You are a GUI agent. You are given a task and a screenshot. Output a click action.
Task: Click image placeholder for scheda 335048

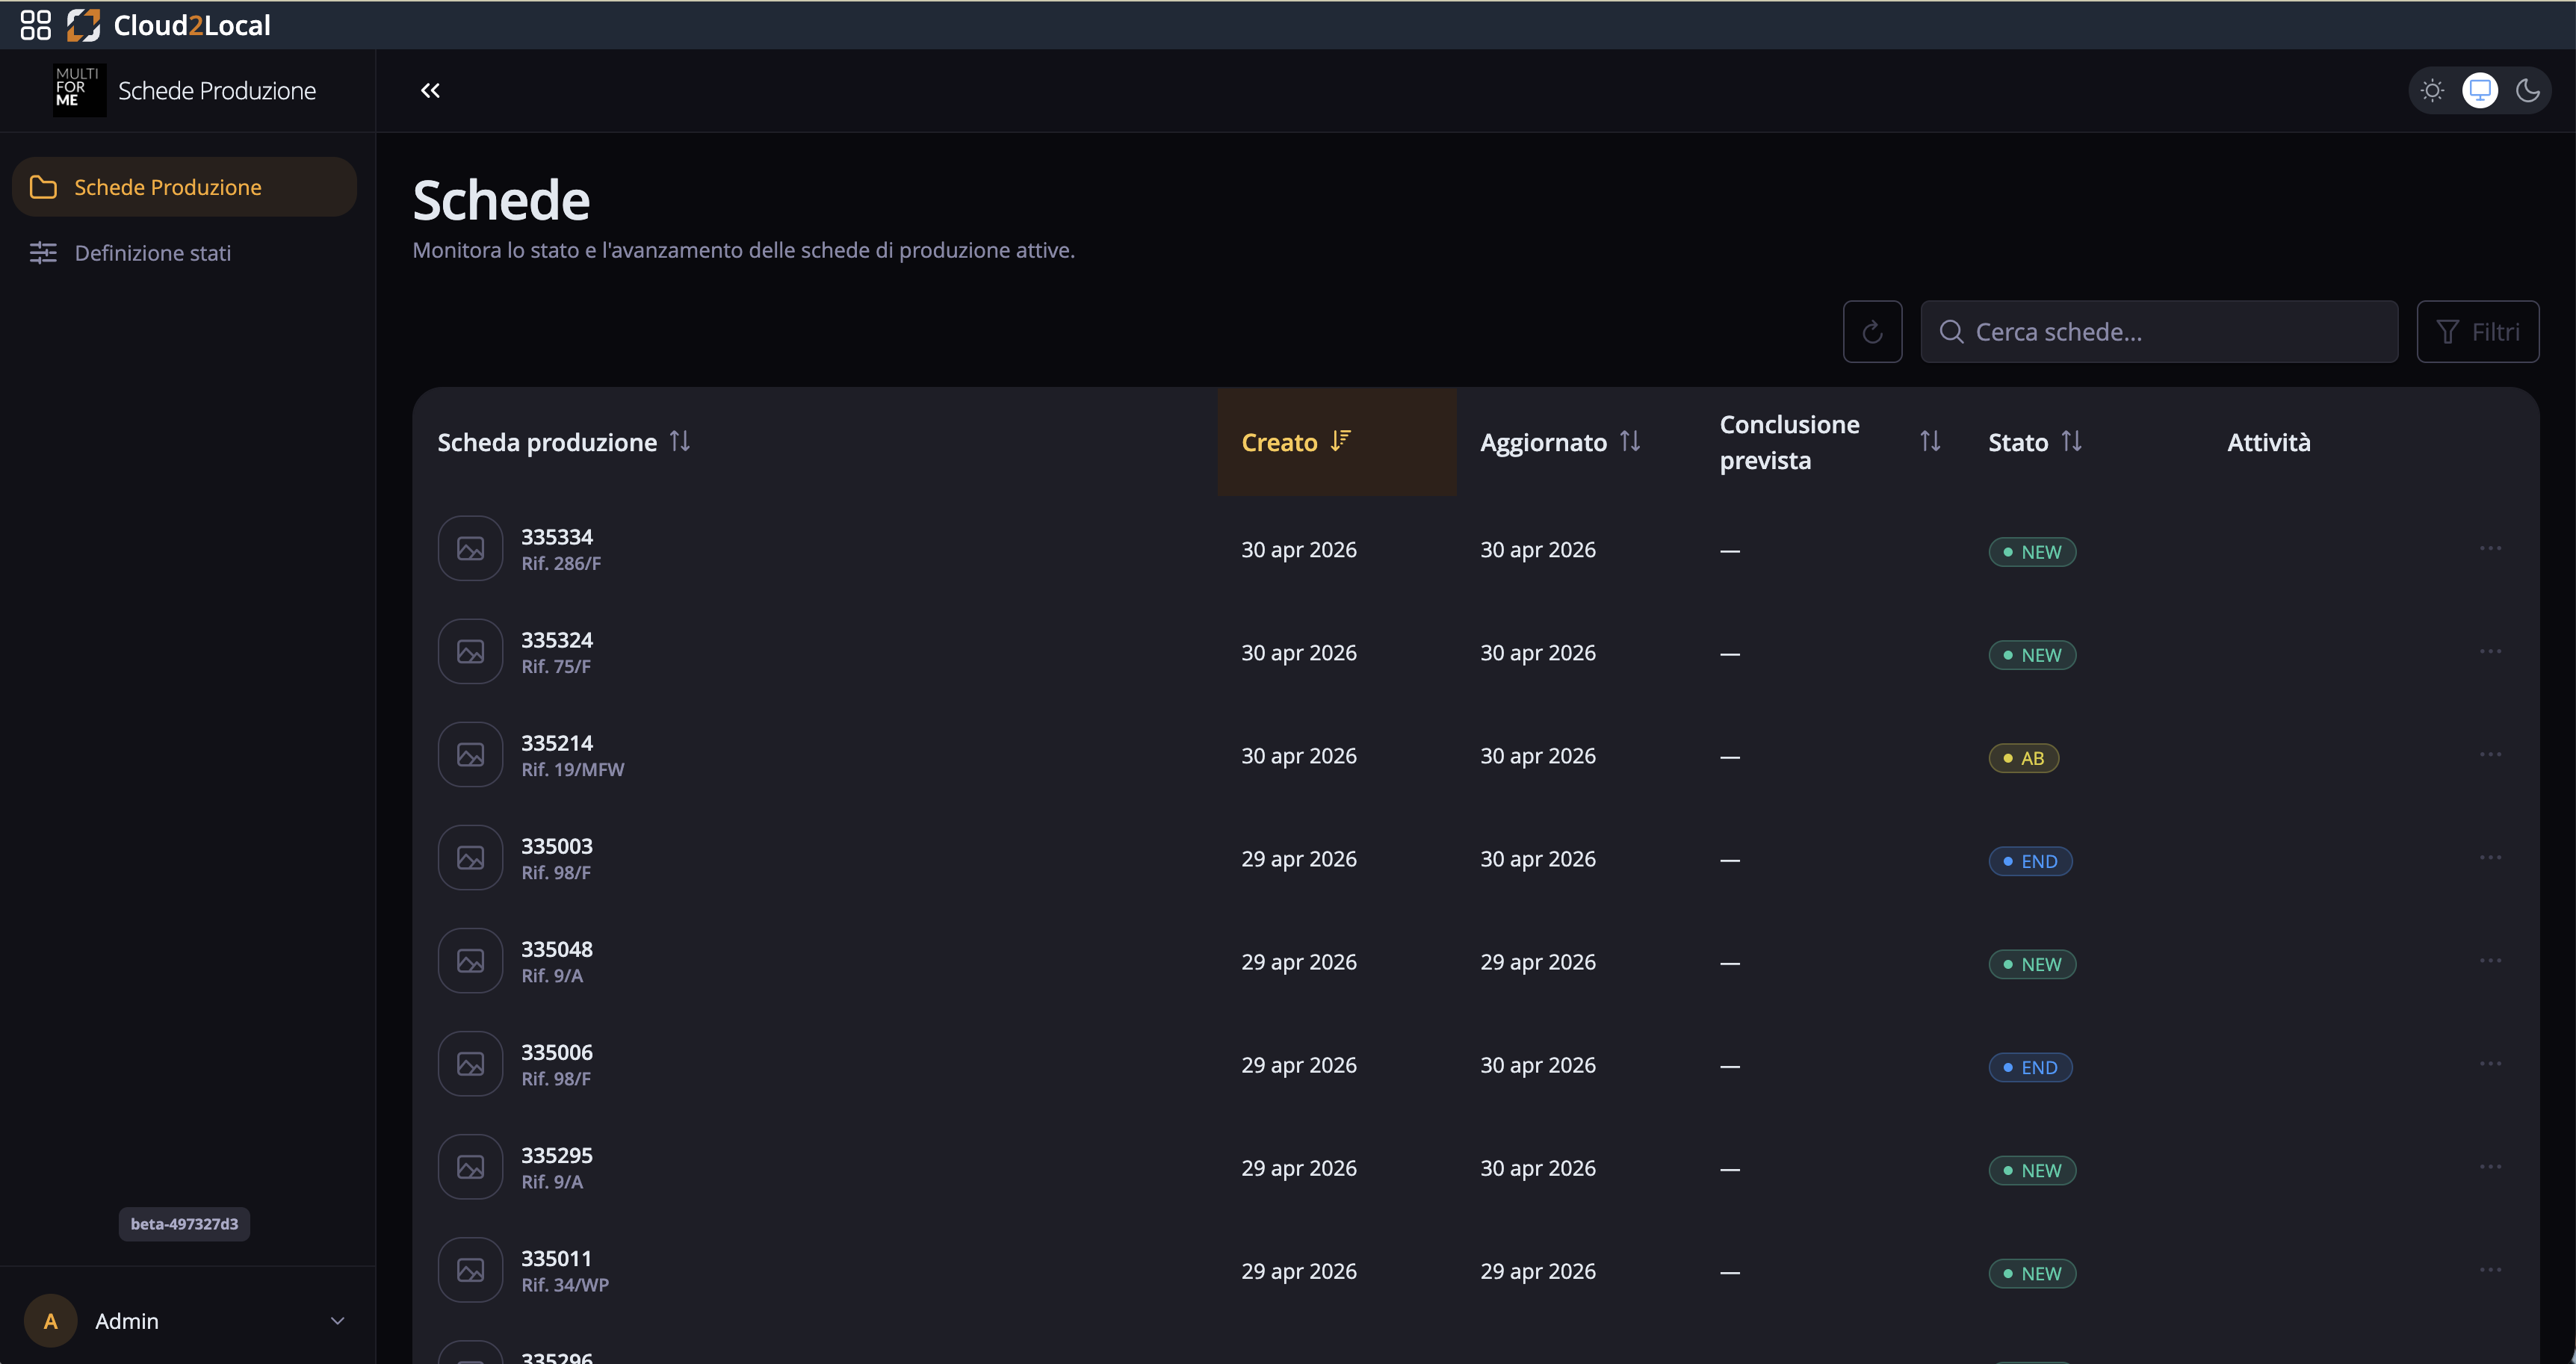tap(470, 961)
